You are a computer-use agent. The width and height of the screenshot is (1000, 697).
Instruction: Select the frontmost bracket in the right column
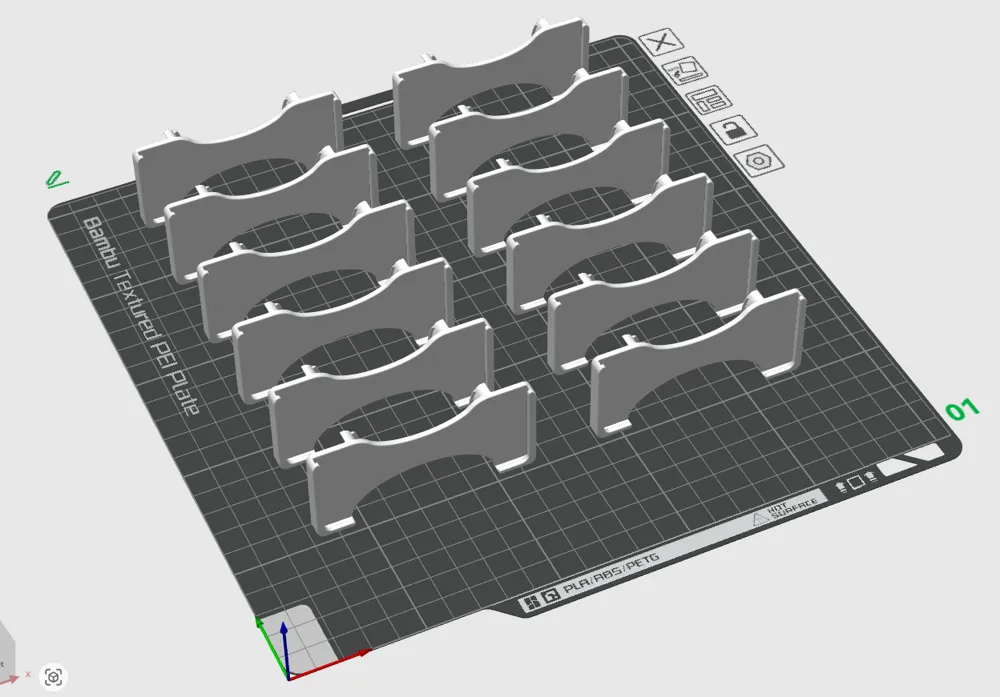(x=698, y=363)
